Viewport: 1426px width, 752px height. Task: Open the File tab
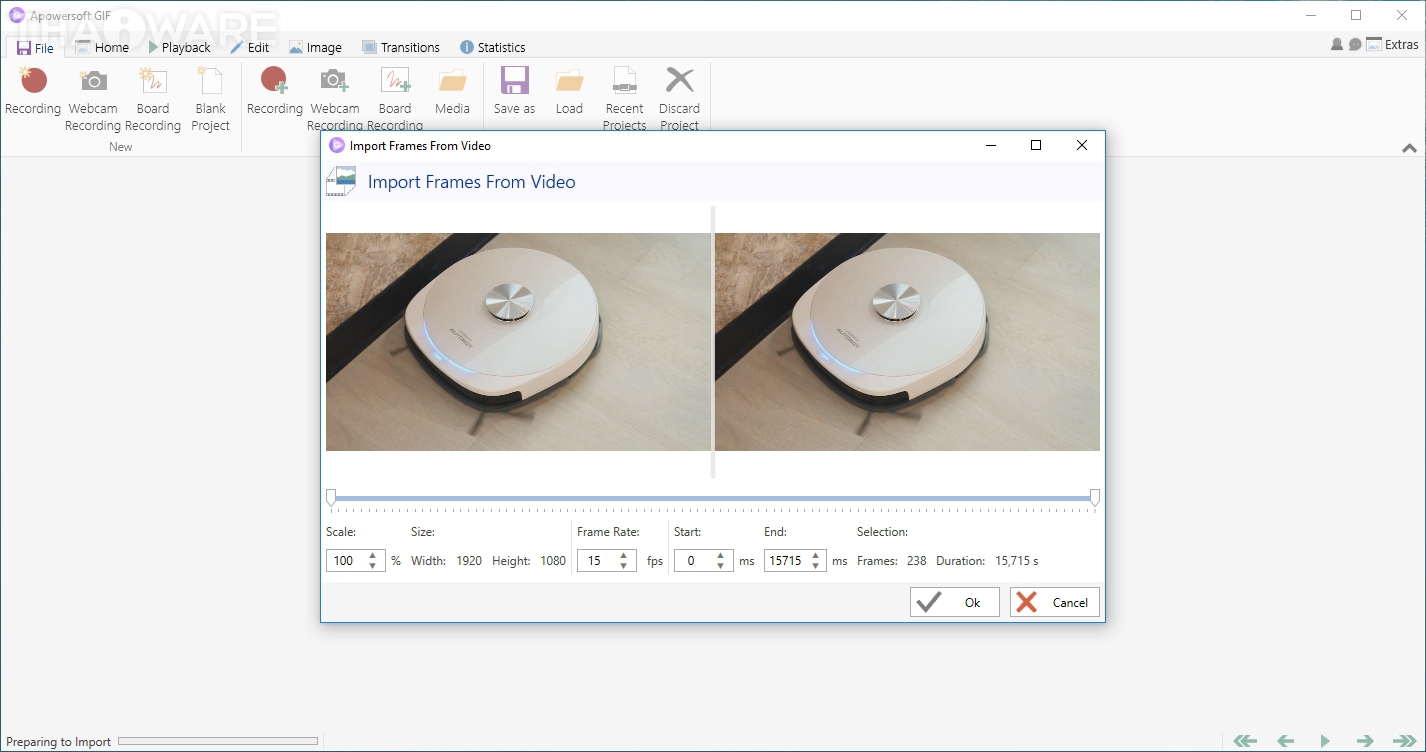(x=35, y=47)
